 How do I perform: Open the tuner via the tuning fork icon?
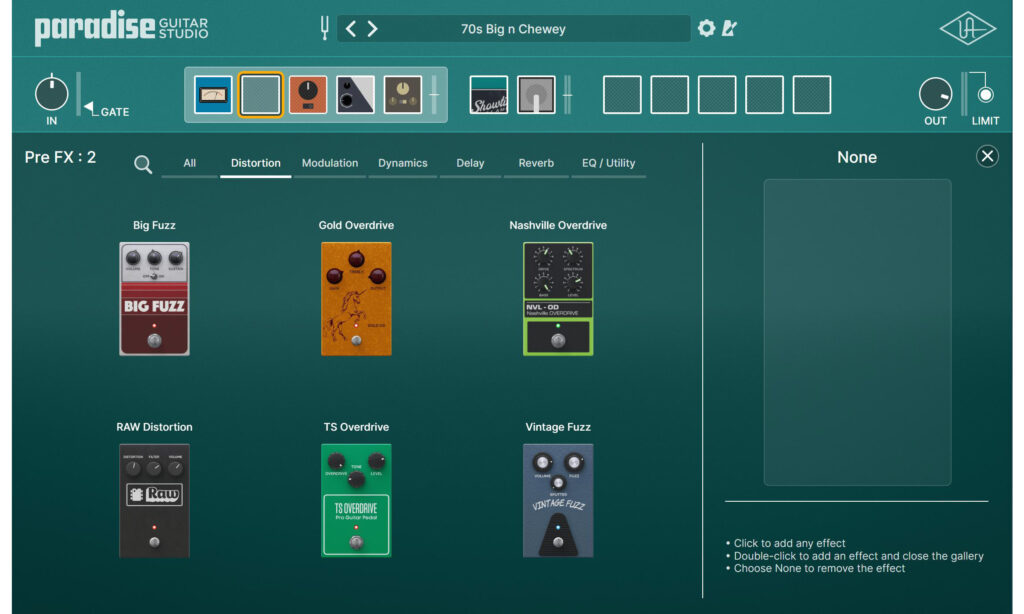324,29
